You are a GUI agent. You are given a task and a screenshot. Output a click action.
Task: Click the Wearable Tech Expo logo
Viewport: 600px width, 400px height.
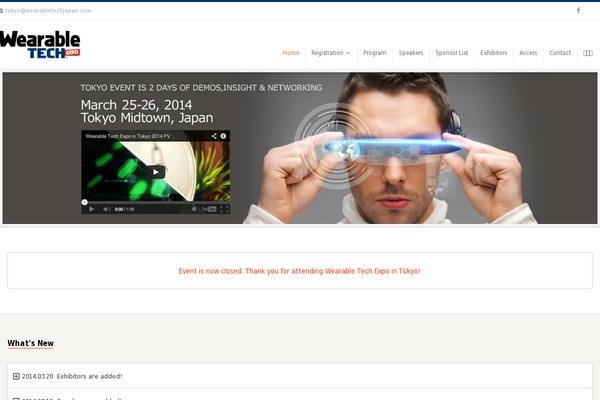coord(40,45)
